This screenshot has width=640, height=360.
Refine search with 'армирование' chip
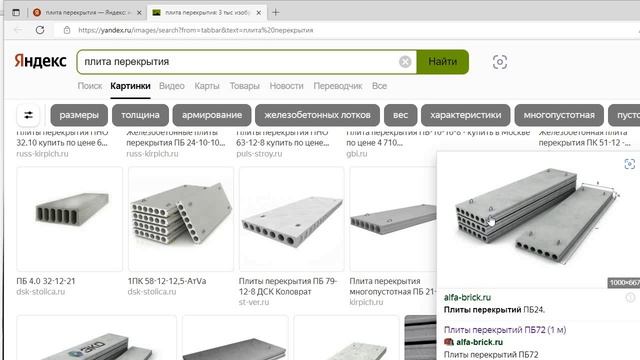pos(212,115)
